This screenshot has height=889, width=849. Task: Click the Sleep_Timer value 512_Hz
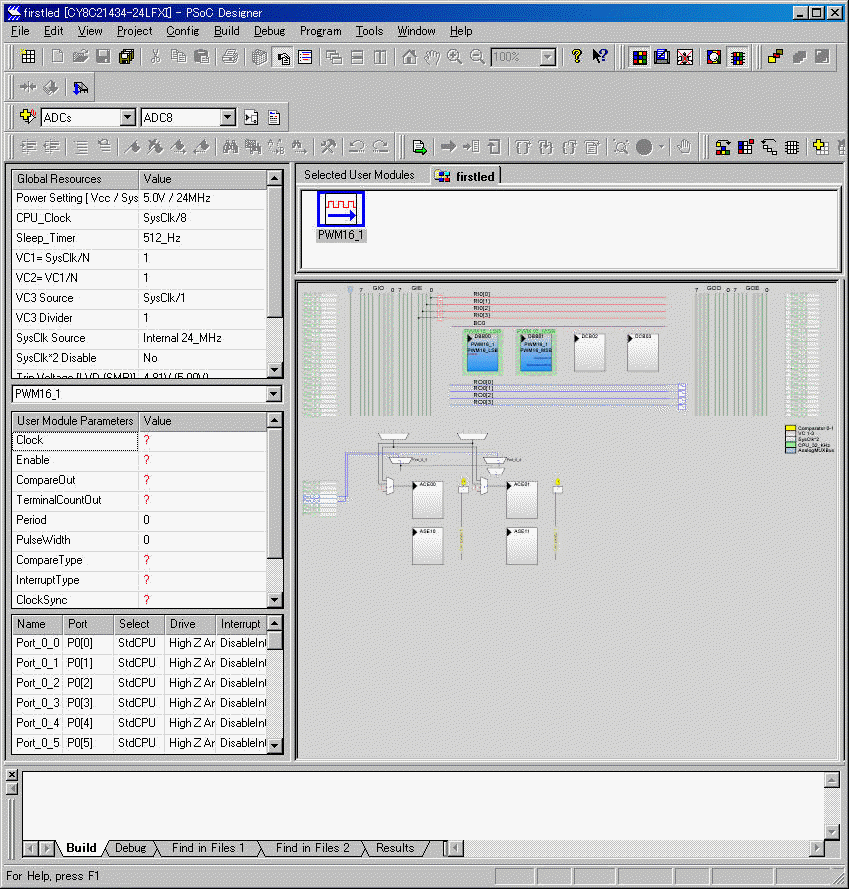(202, 238)
